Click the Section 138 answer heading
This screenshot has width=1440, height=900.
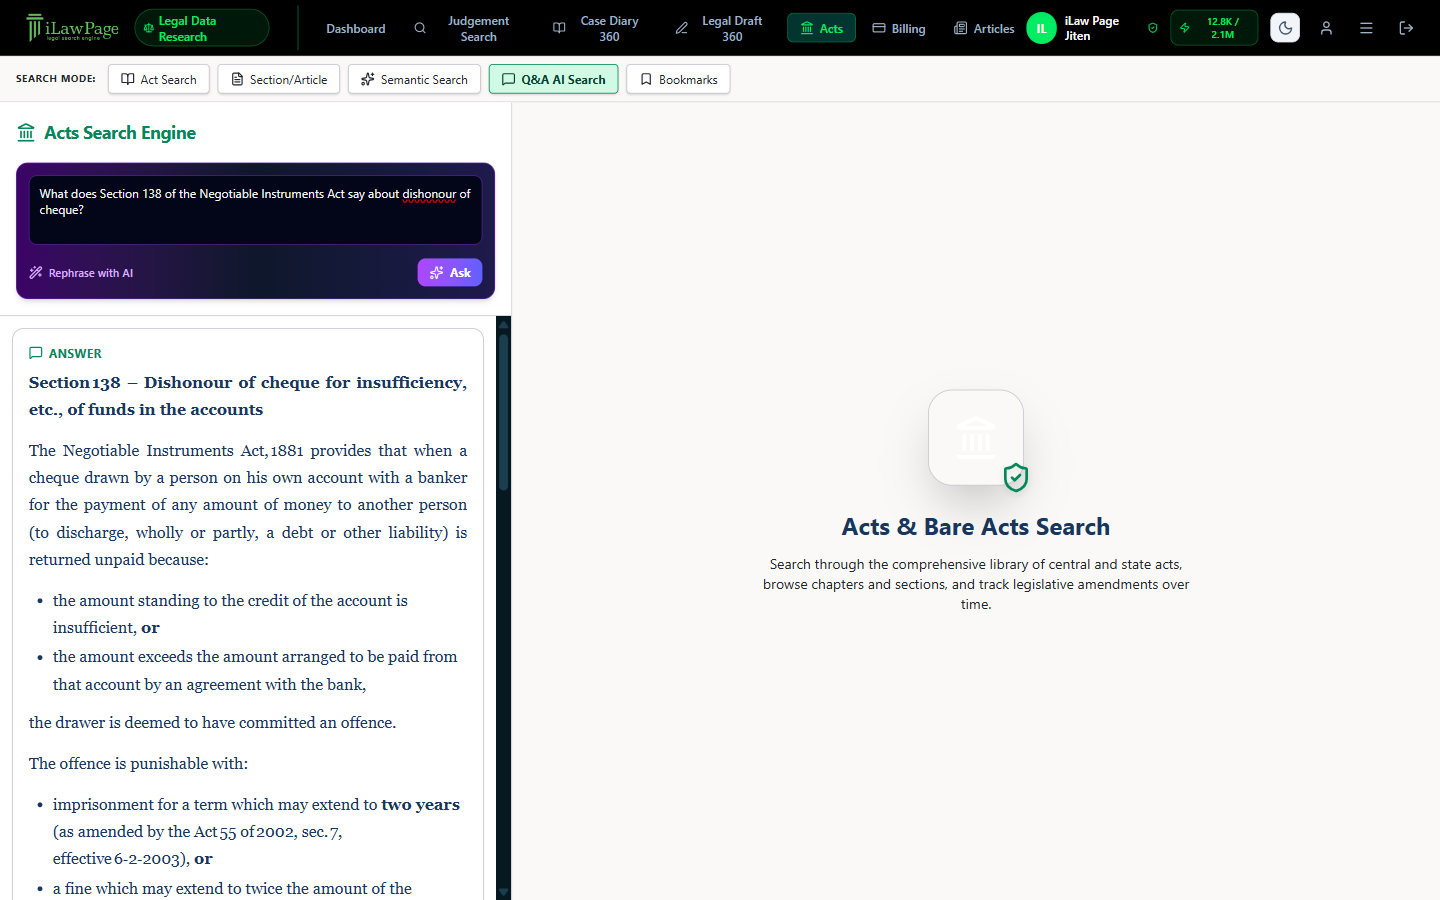point(248,396)
